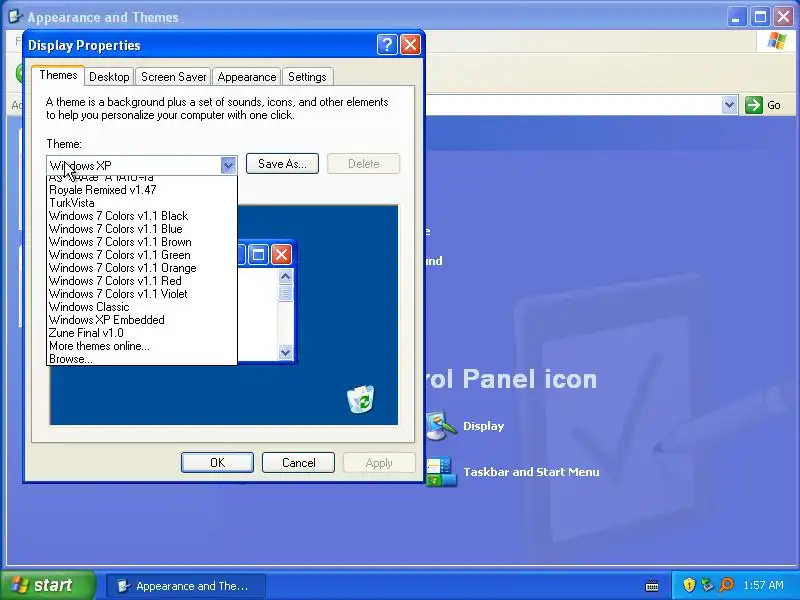
Task: Choose Windows 7 Colors v1.1 Green
Action: tap(142, 255)
